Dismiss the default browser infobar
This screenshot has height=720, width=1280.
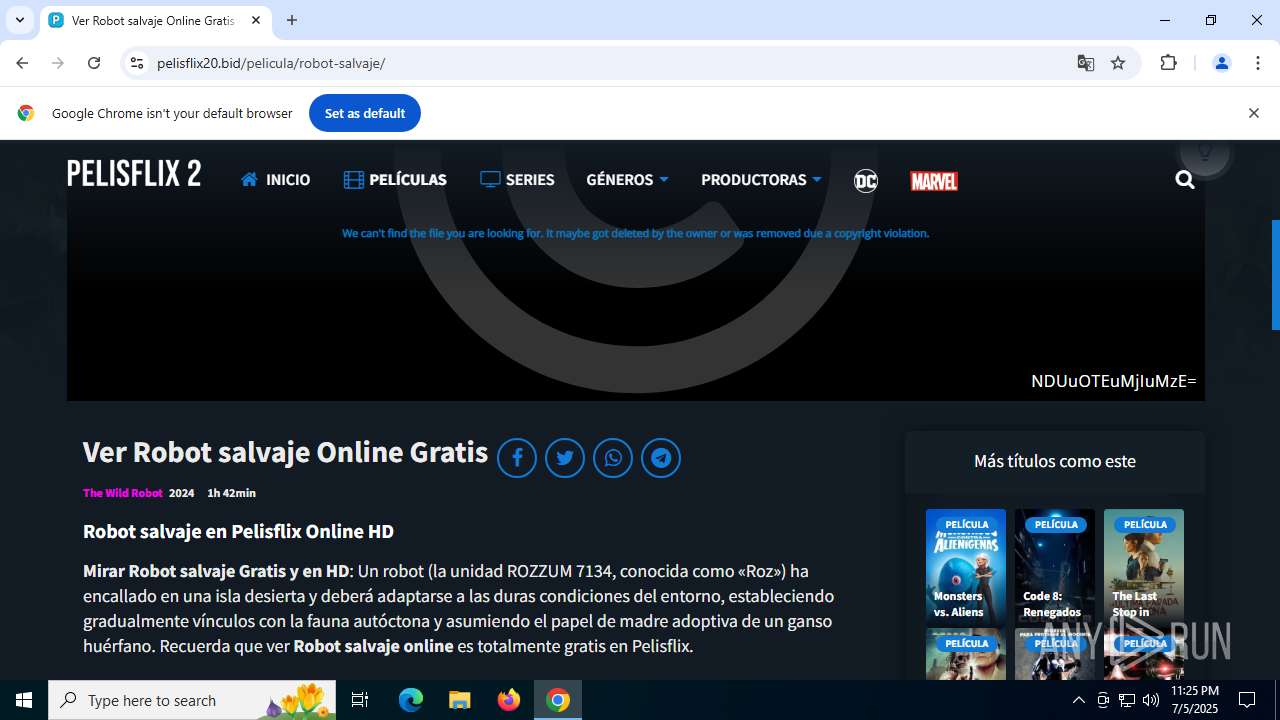pos(1253,113)
